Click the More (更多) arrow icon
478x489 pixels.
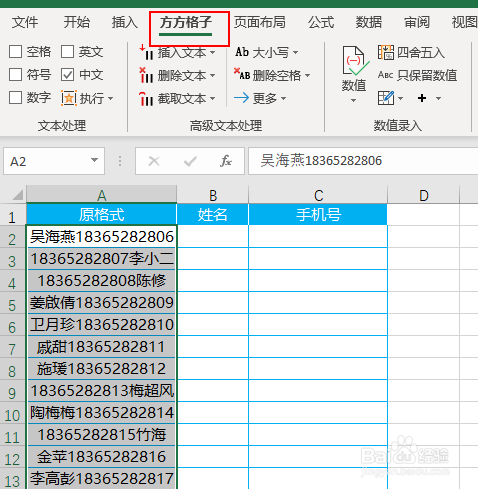[241, 98]
